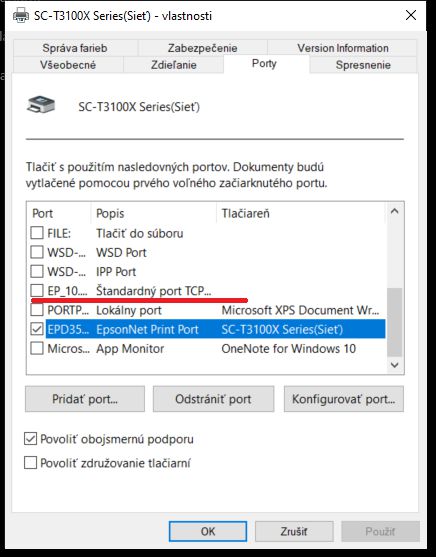Click the port list scroll up arrow
Viewport: 436px width, 557px height.
tap(394, 211)
